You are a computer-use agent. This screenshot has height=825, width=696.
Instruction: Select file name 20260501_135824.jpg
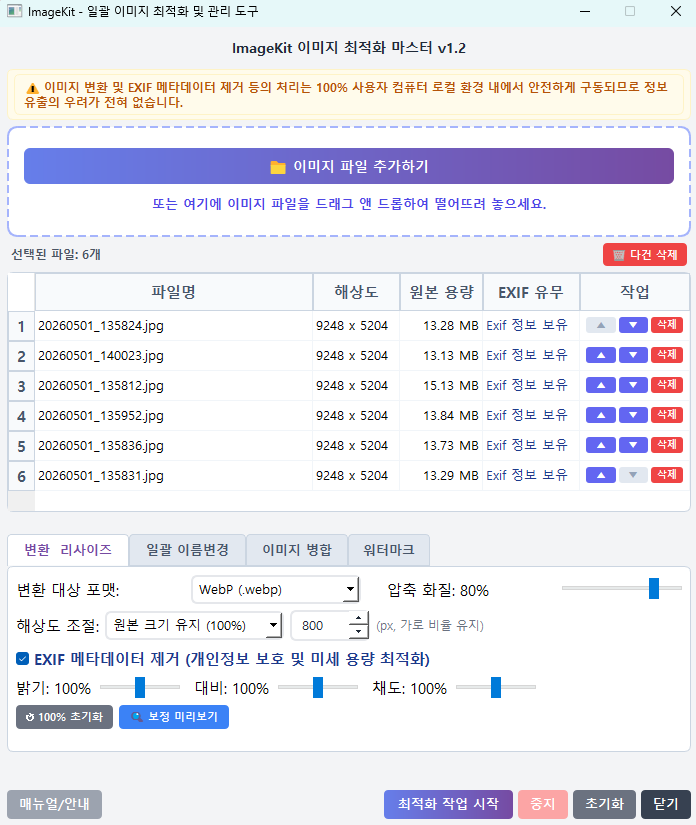pyautogui.click(x=101, y=326)
